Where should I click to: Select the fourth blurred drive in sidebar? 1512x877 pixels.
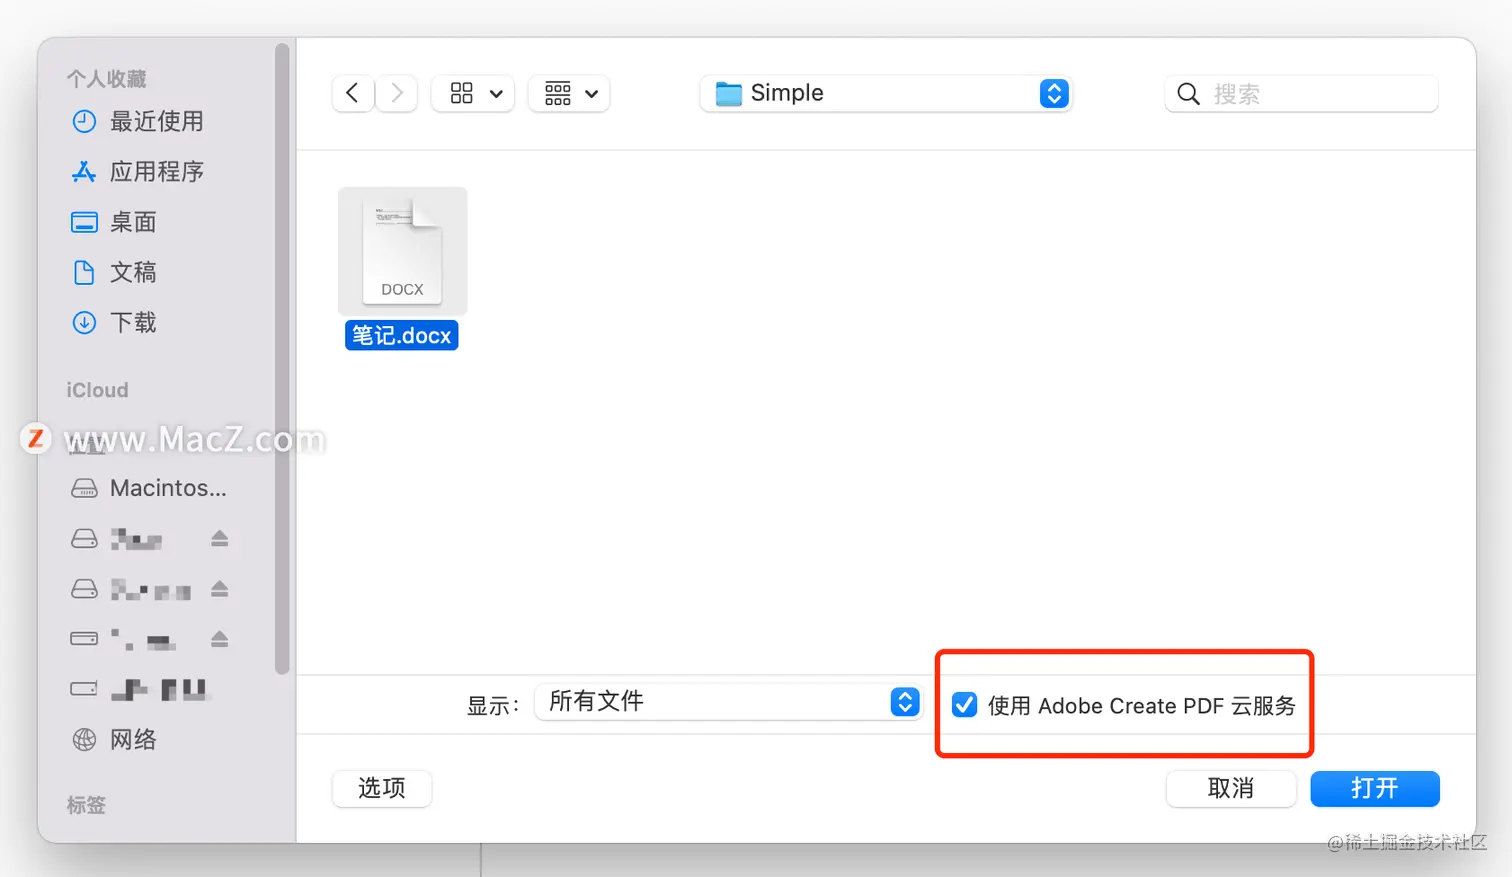coord(160,689)
